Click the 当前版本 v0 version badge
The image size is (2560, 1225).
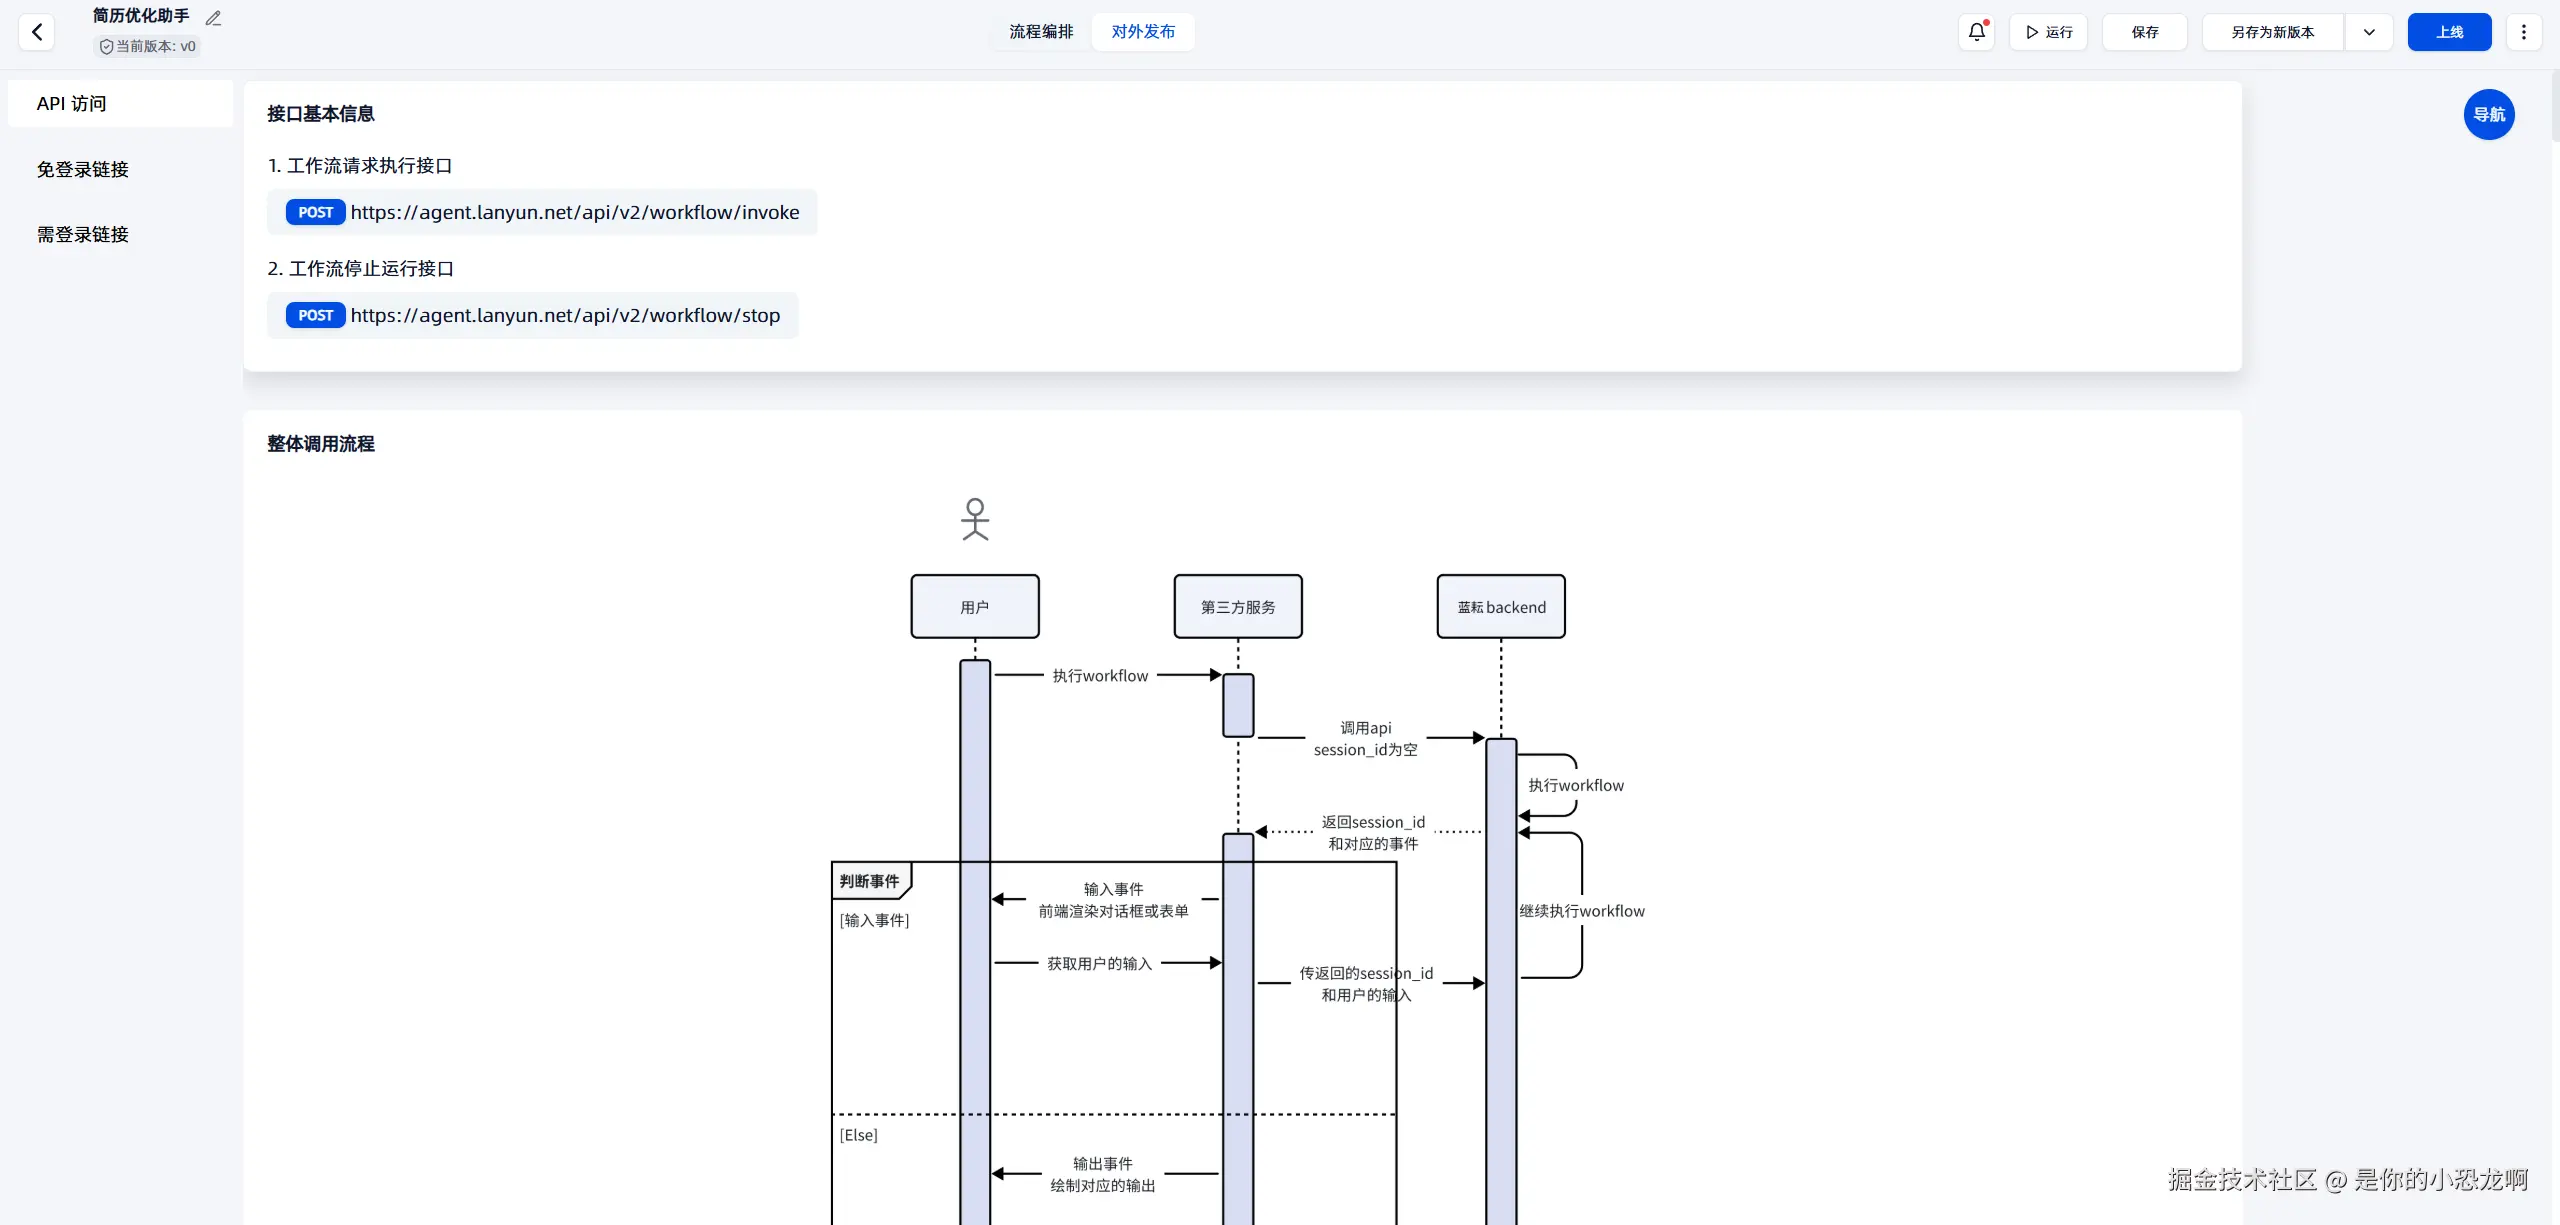(148, 46)
